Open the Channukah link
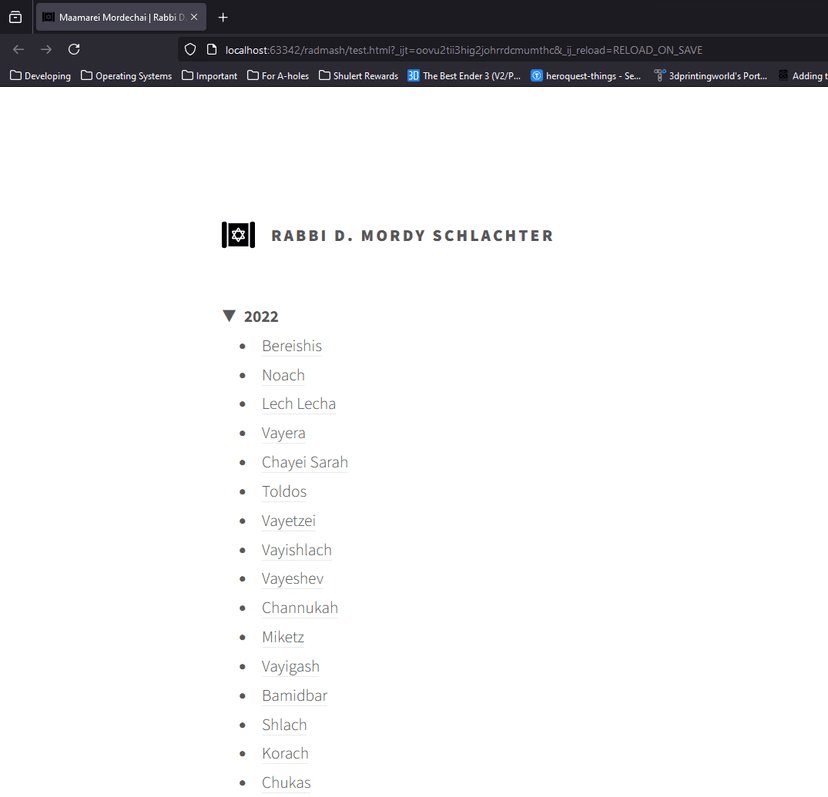The height and width of the screenshot is (797, 828). click(x=299, y=608)
